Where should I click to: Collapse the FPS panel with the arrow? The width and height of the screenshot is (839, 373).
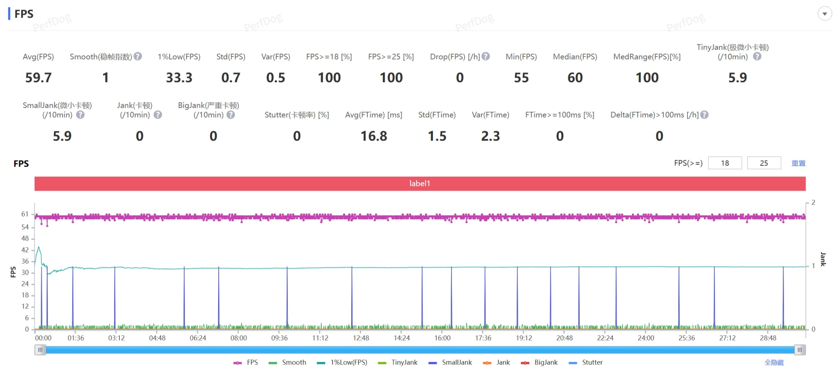point(824,14)
